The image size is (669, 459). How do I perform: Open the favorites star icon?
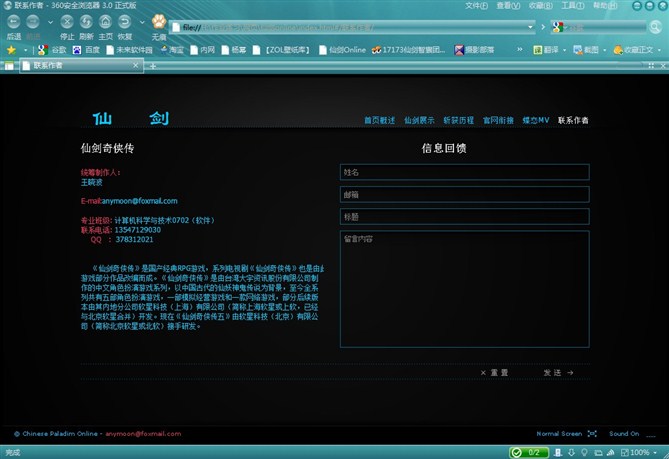point(11,50)
